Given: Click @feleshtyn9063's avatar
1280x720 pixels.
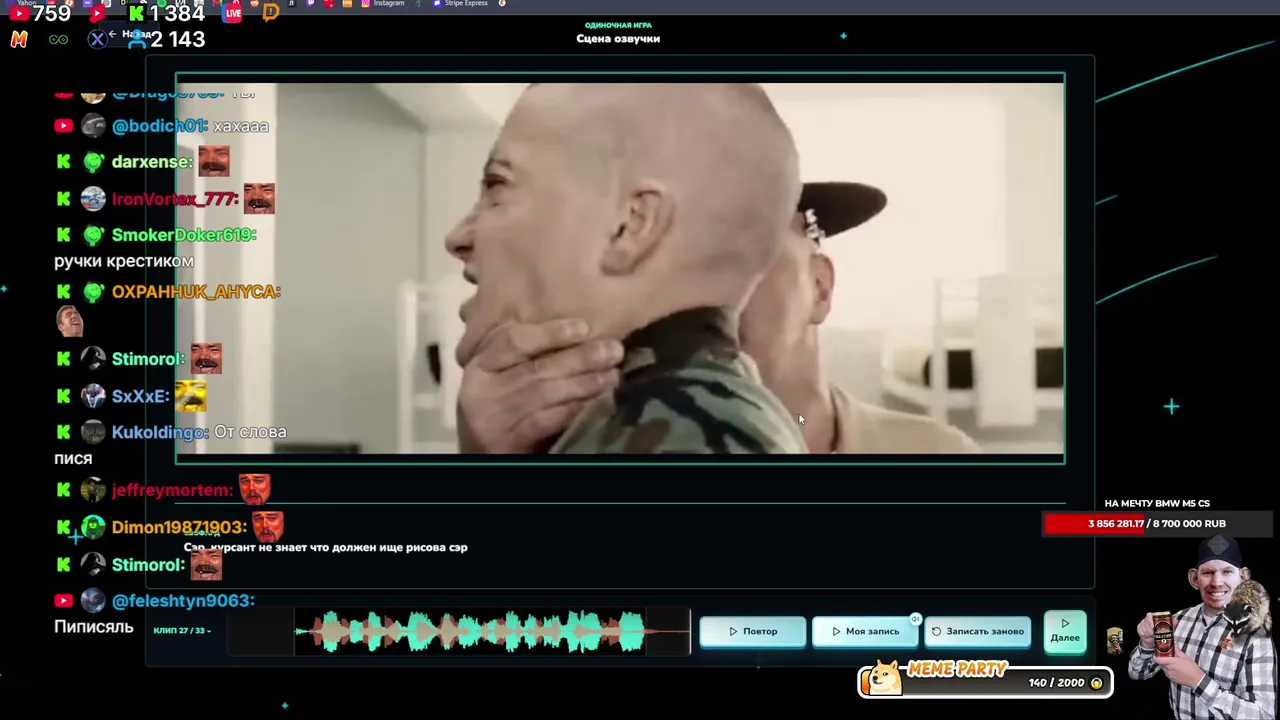Looking at the screenshot, I should 93,600.
